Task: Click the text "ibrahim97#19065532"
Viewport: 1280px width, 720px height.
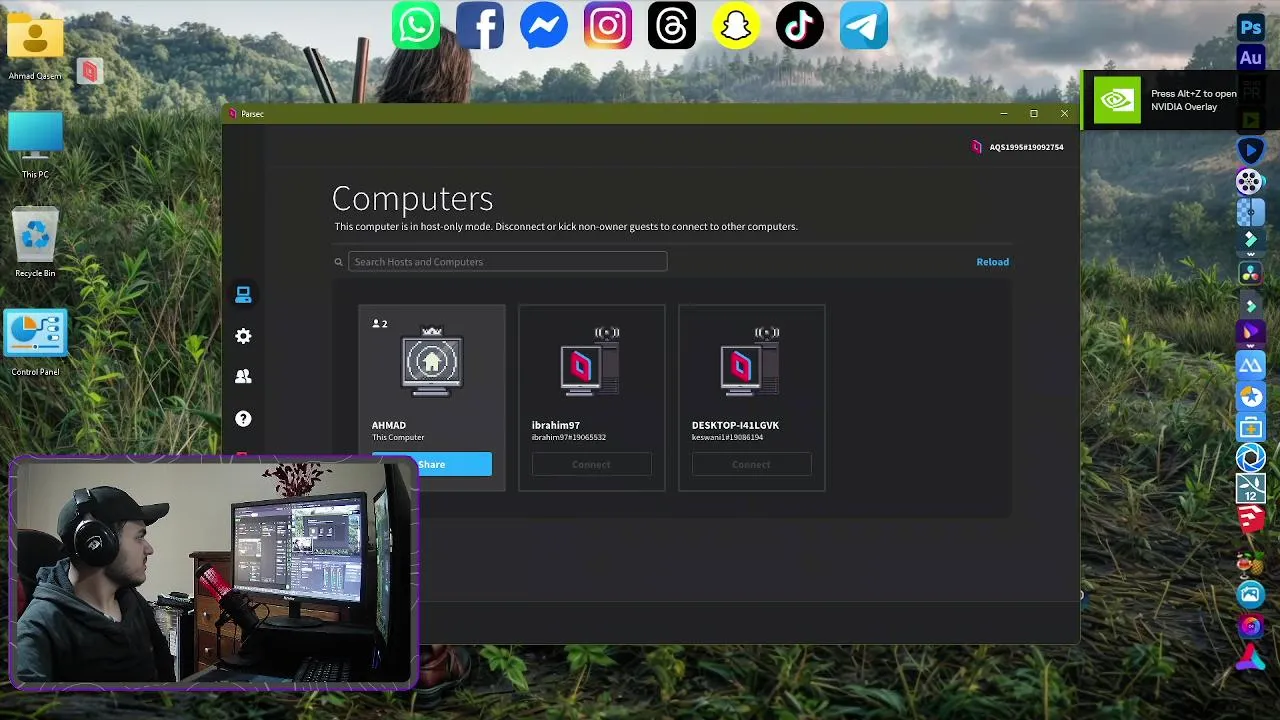Action: [x=568, y=437]
